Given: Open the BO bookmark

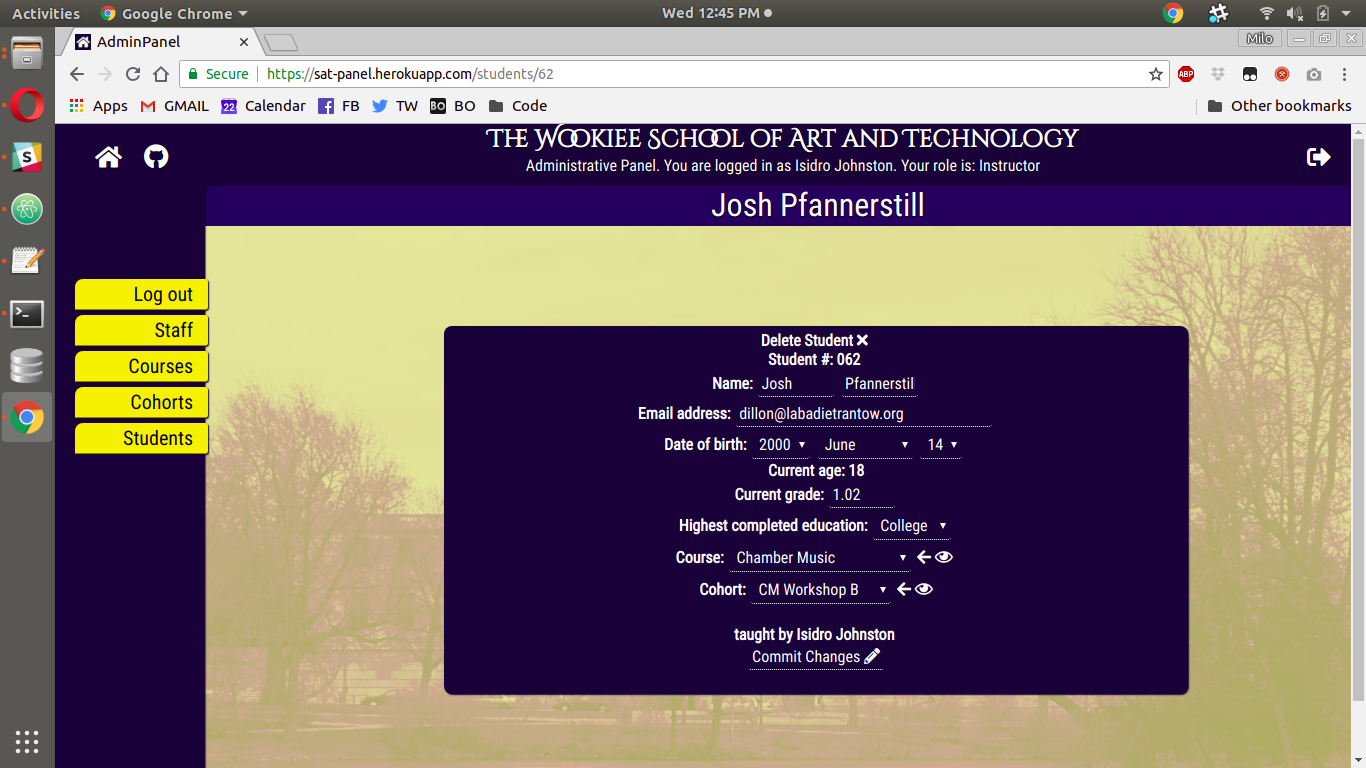Looking at the screenshot, I should click(452, 106).
